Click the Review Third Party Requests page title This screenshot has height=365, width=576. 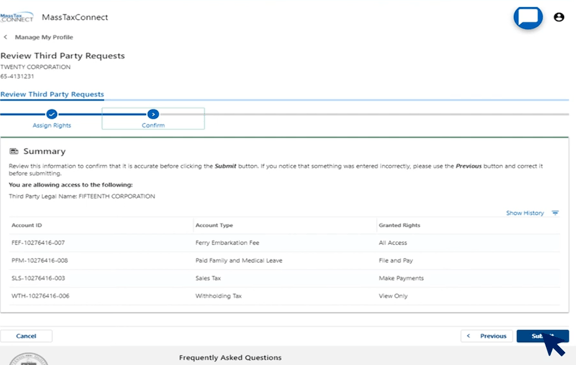[62, 56]
